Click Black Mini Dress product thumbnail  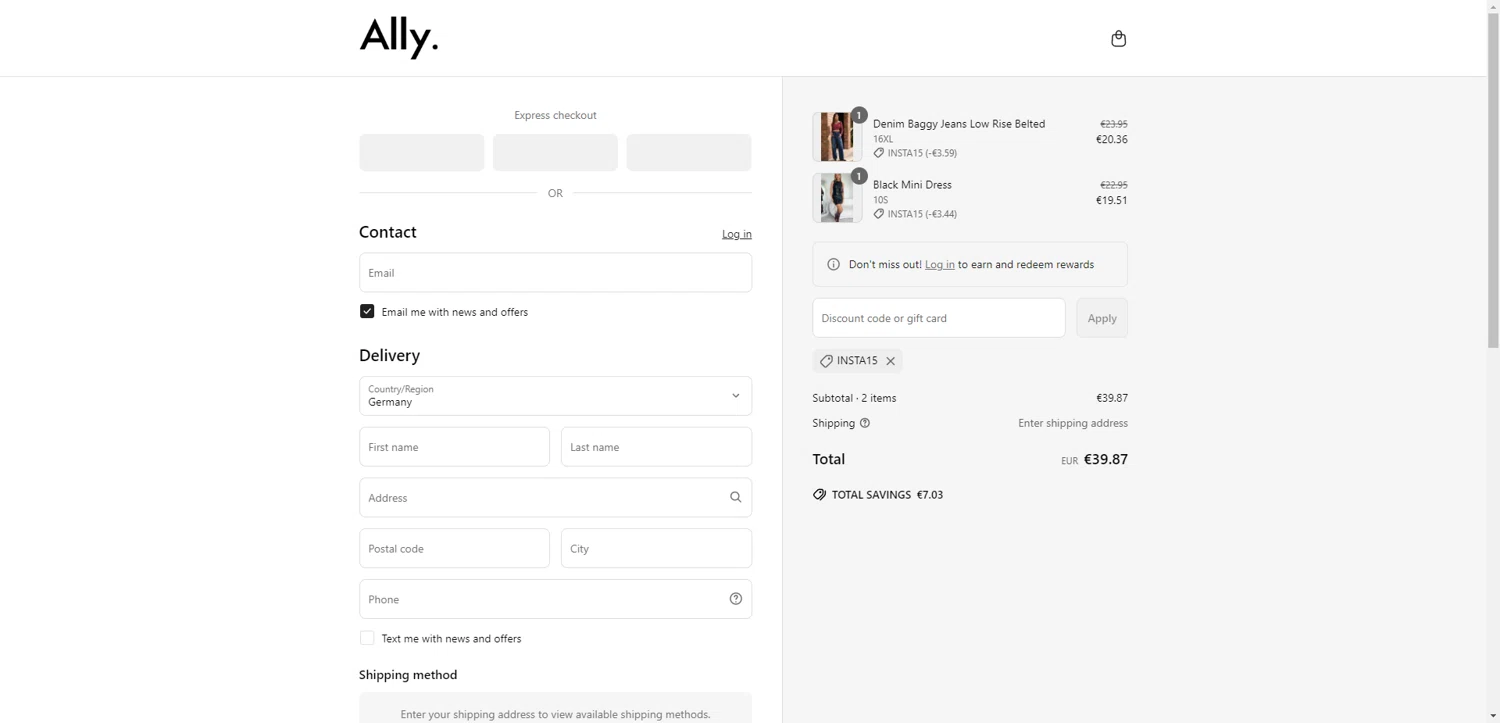(x=837, y=198)
